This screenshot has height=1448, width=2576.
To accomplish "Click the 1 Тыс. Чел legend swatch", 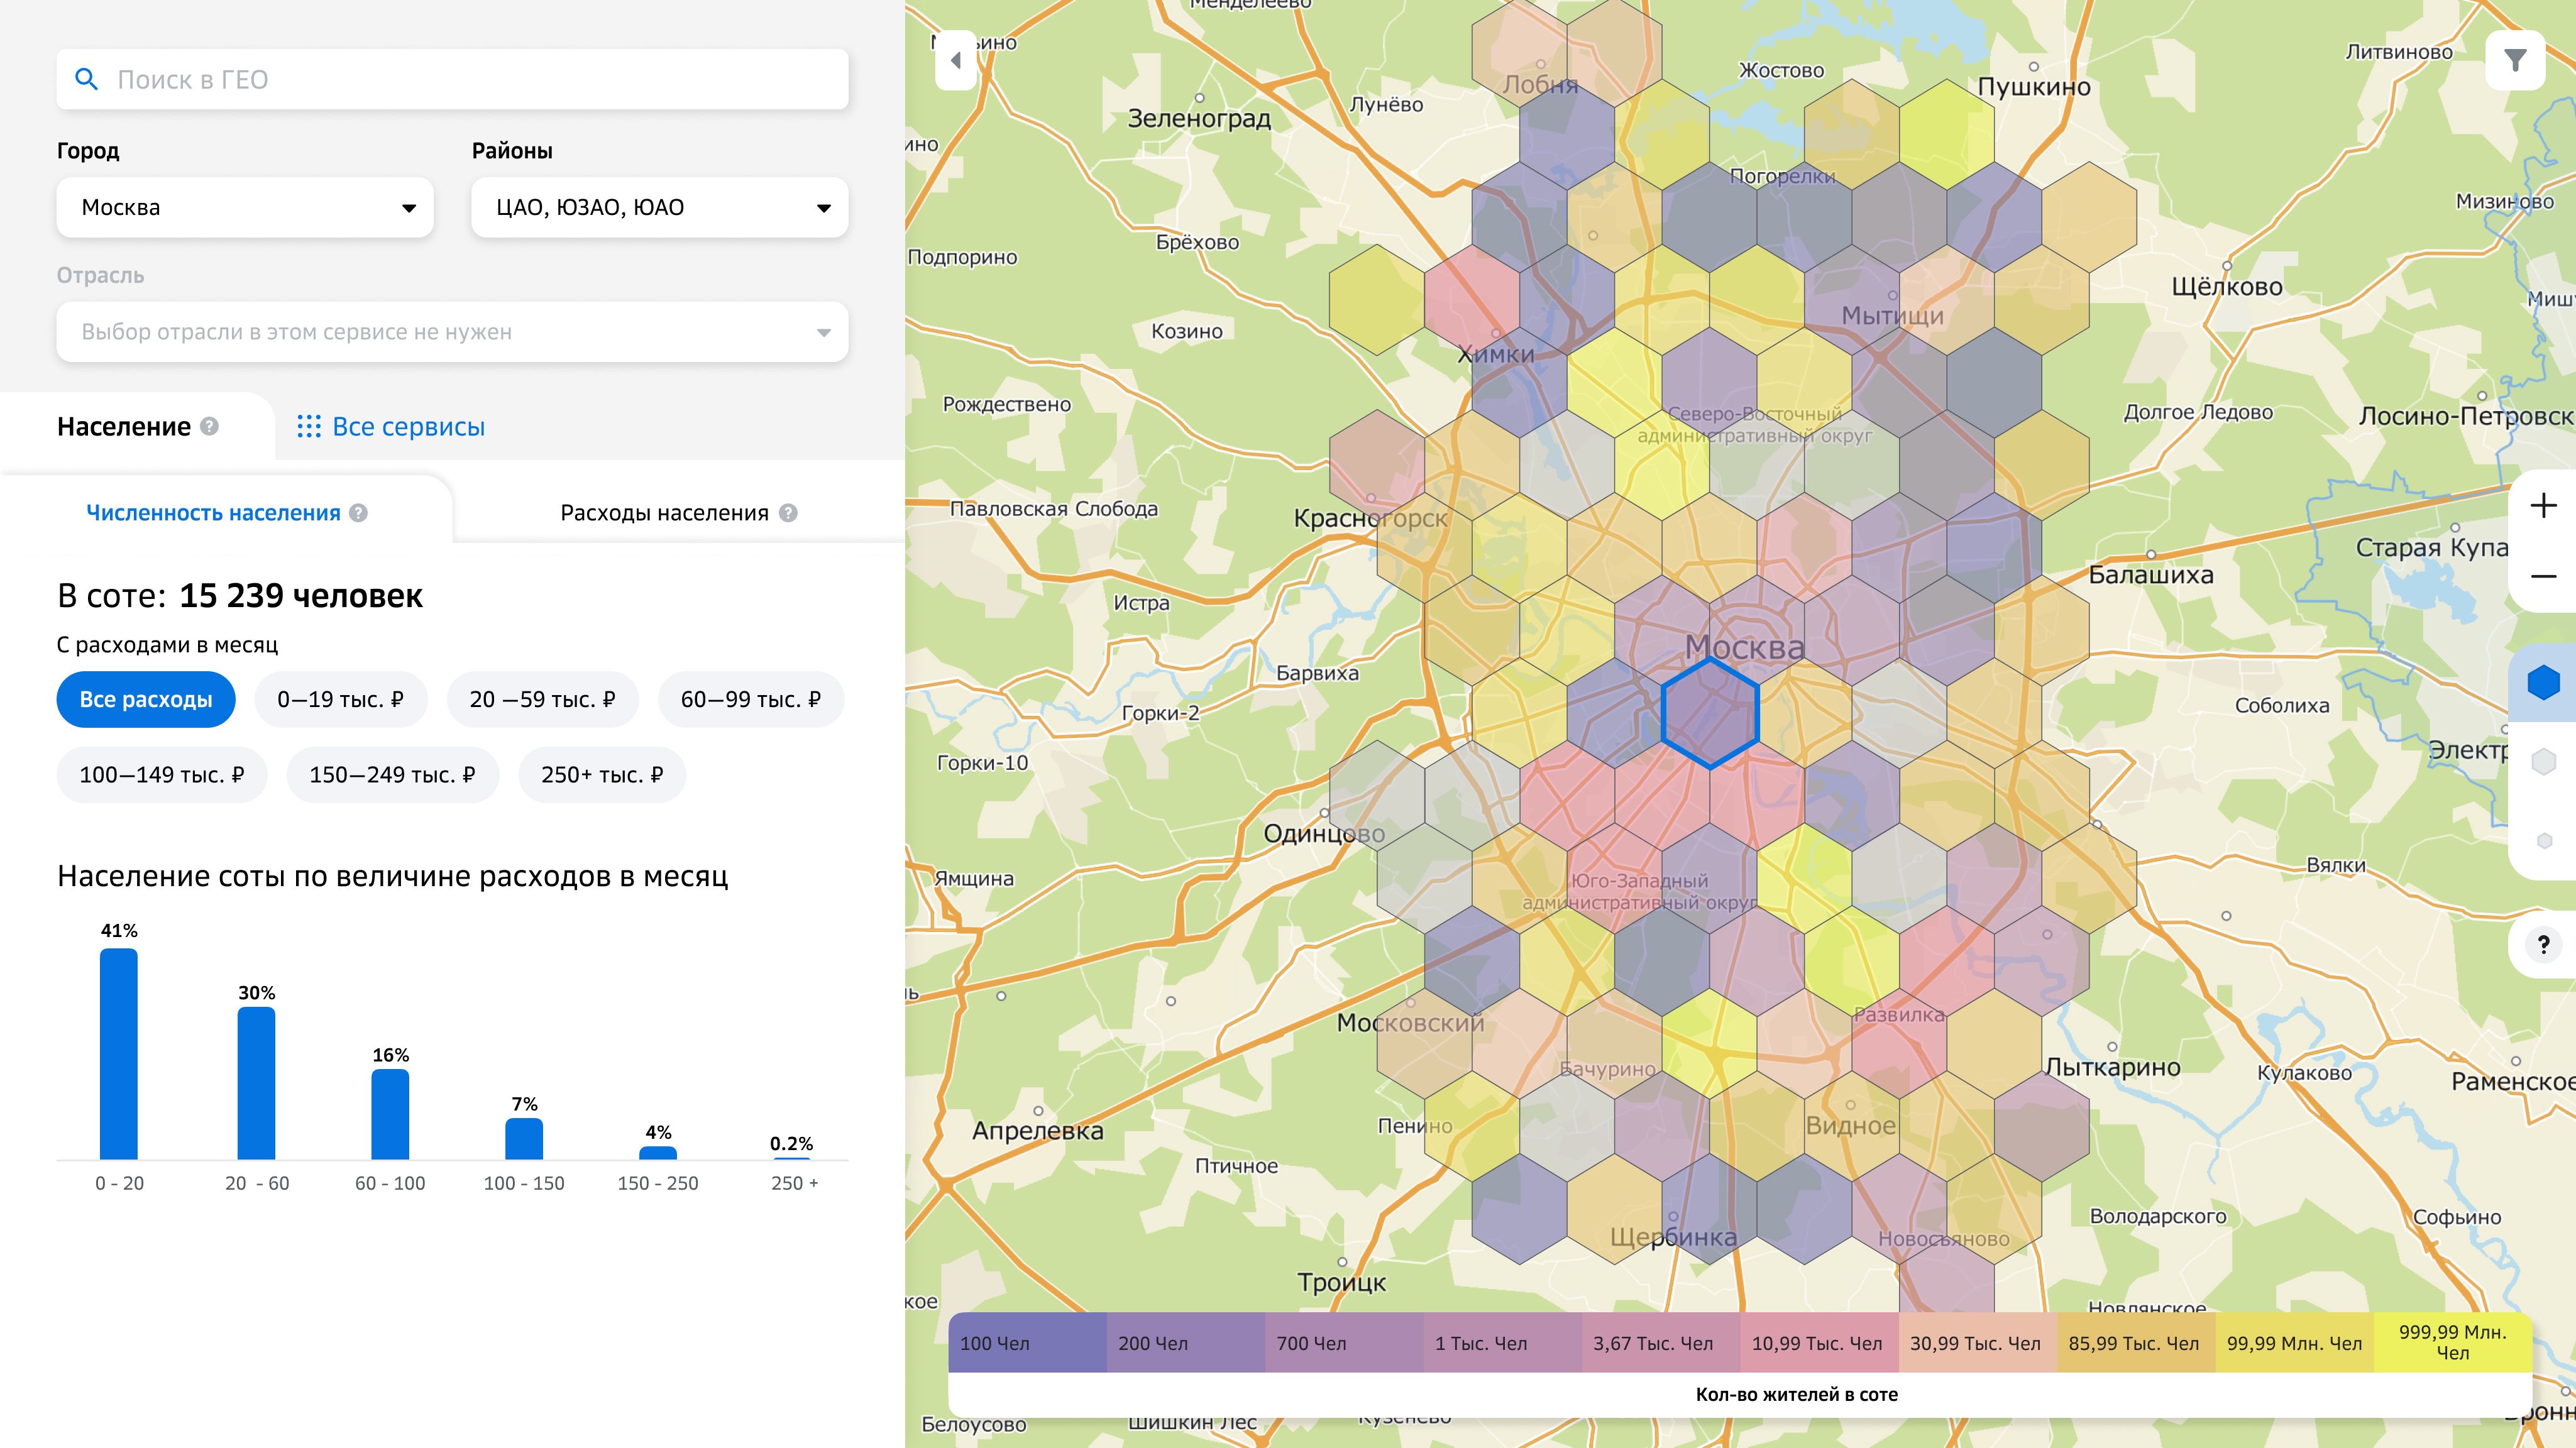I will (1503, 1343).
